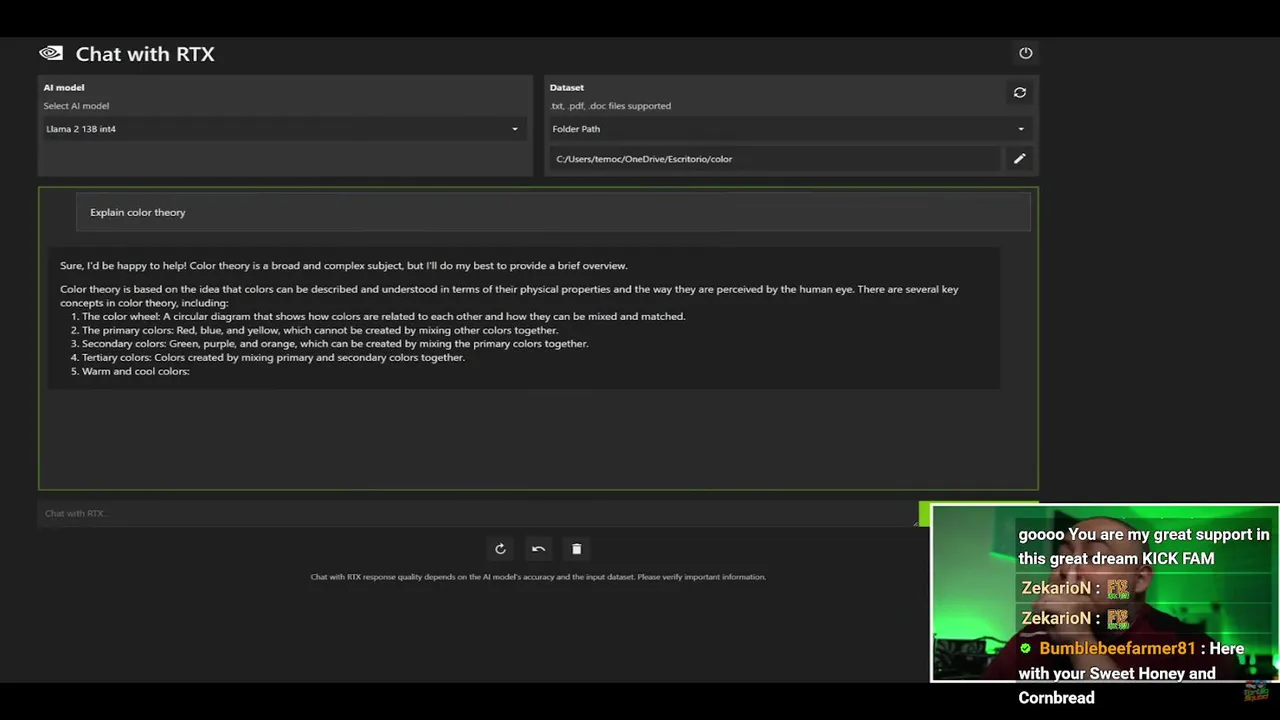Refresh the dataset with the reload icon
This screenshot has width=1280, height=720.
(x=1020, y=92)
